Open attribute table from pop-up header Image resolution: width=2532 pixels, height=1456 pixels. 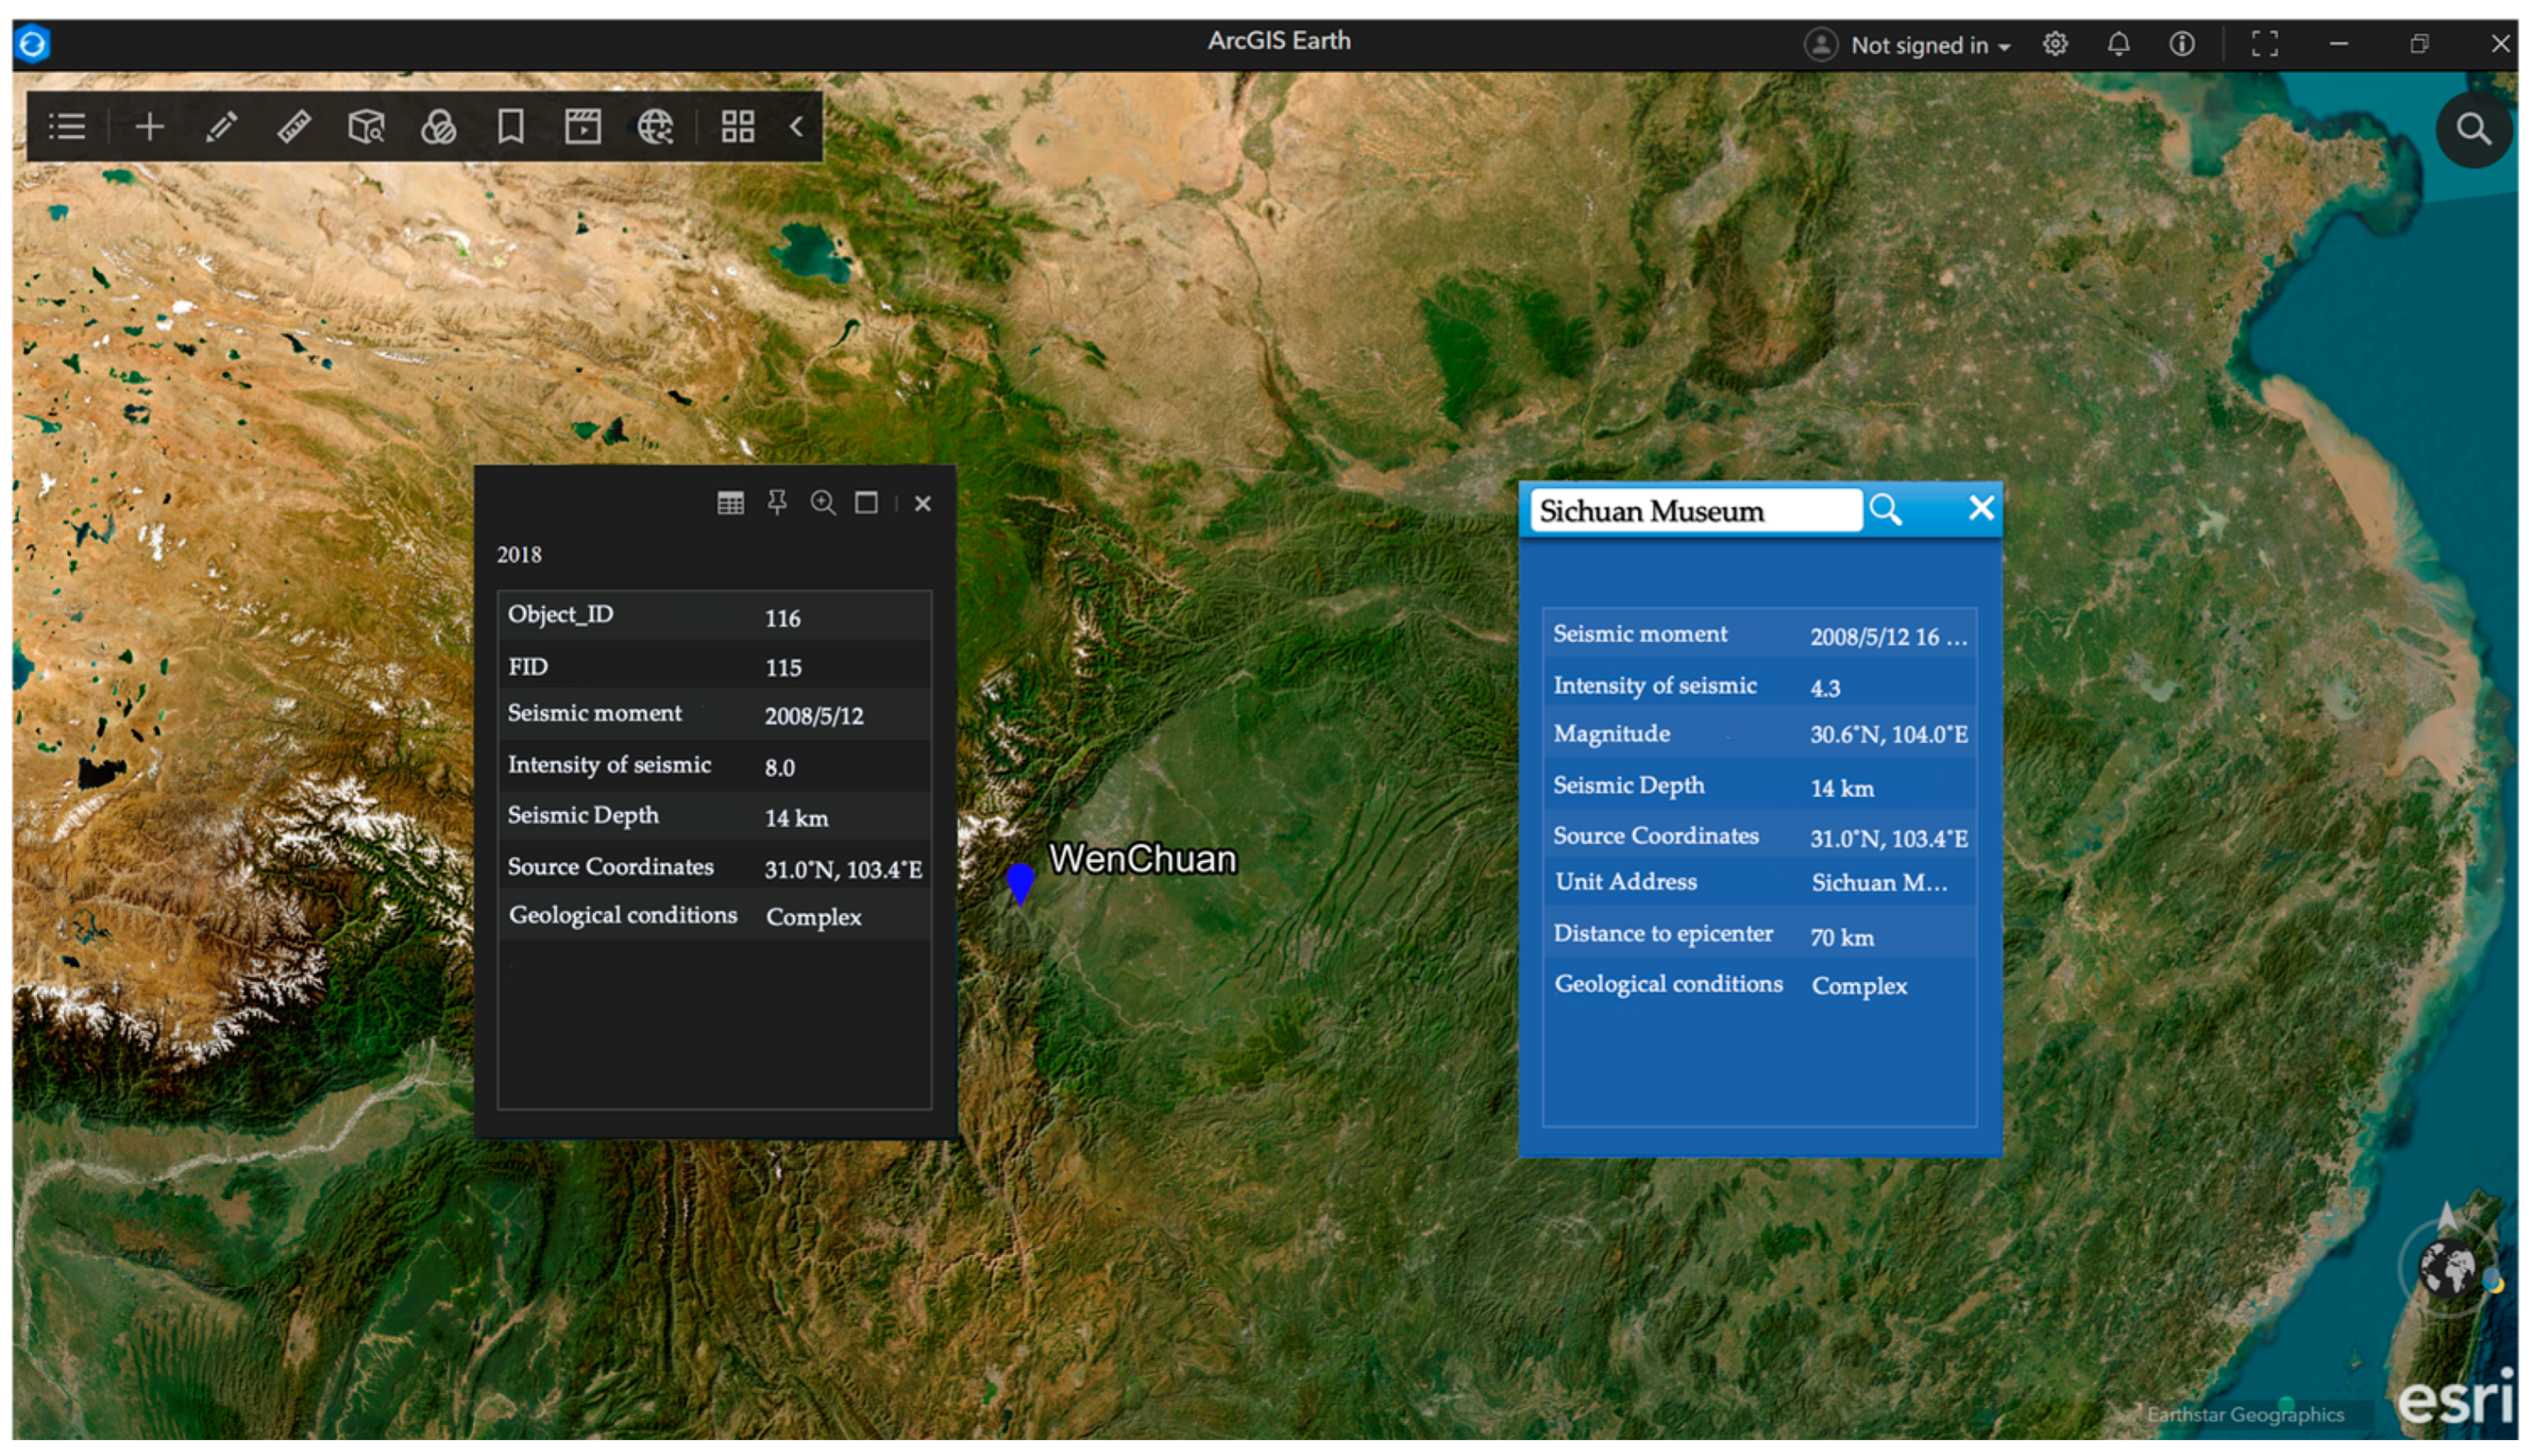coord(730,502)
